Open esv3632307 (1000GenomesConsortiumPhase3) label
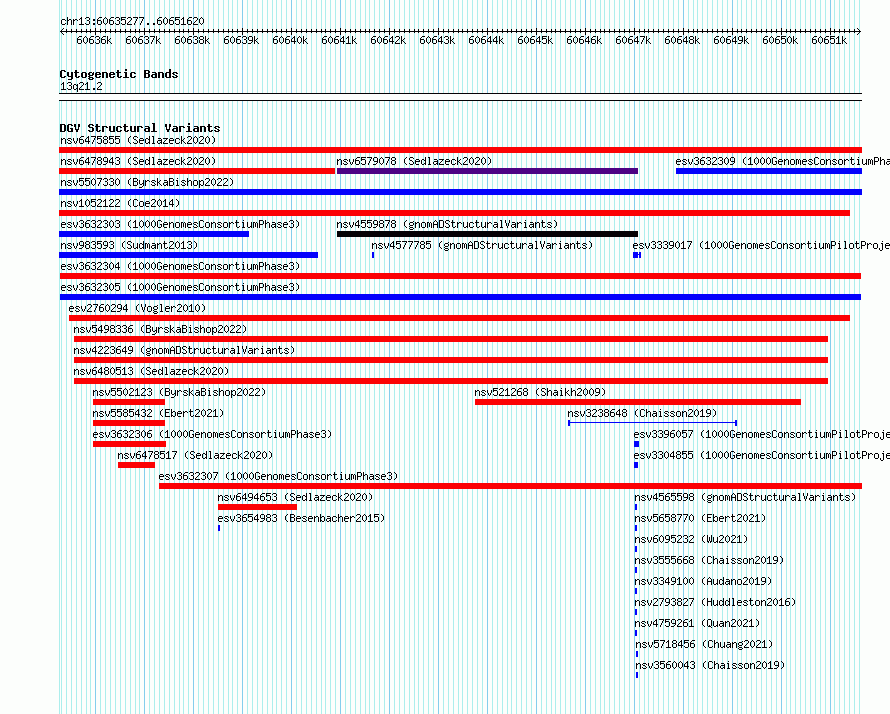The width and height of the screenshot is (890, 714). 278,476
